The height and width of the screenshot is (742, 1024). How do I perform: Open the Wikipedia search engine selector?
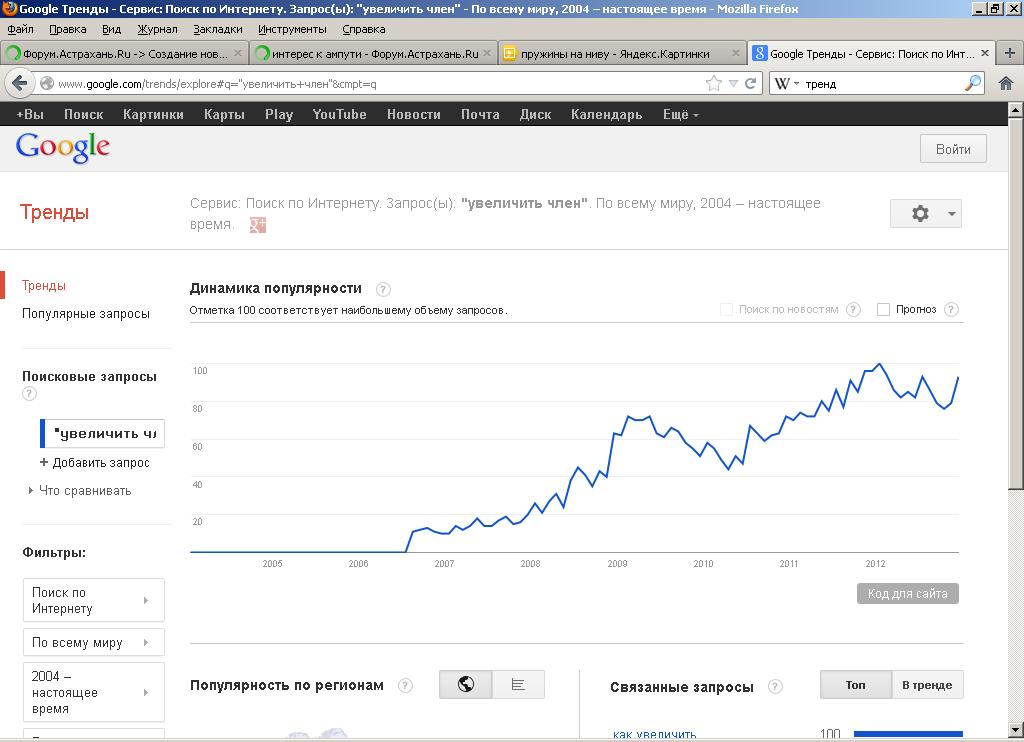[786, 84]
